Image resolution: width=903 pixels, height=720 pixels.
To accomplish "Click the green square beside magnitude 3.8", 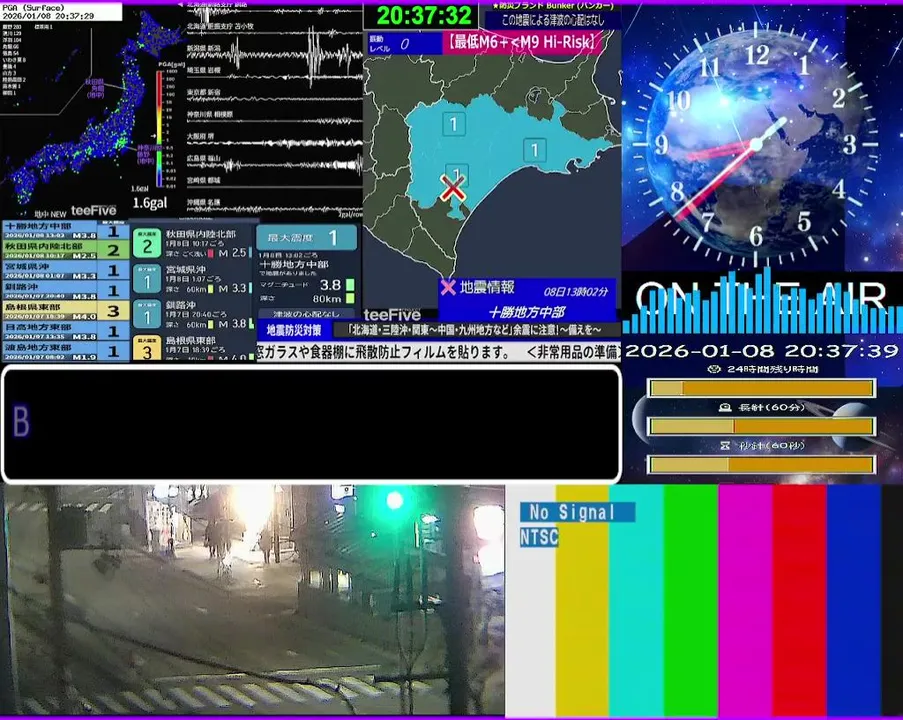I will pyautogui.click(x=350, y=285).
